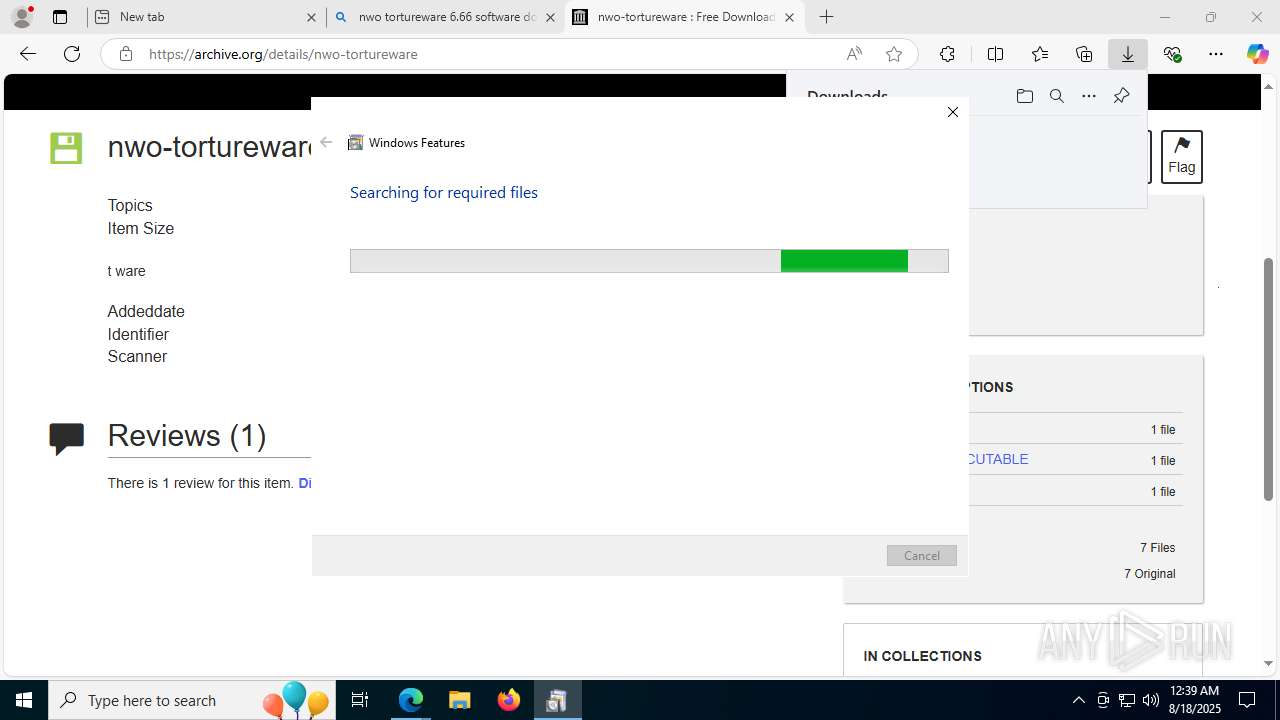Open the Favorites list icon

(1040, 54)
